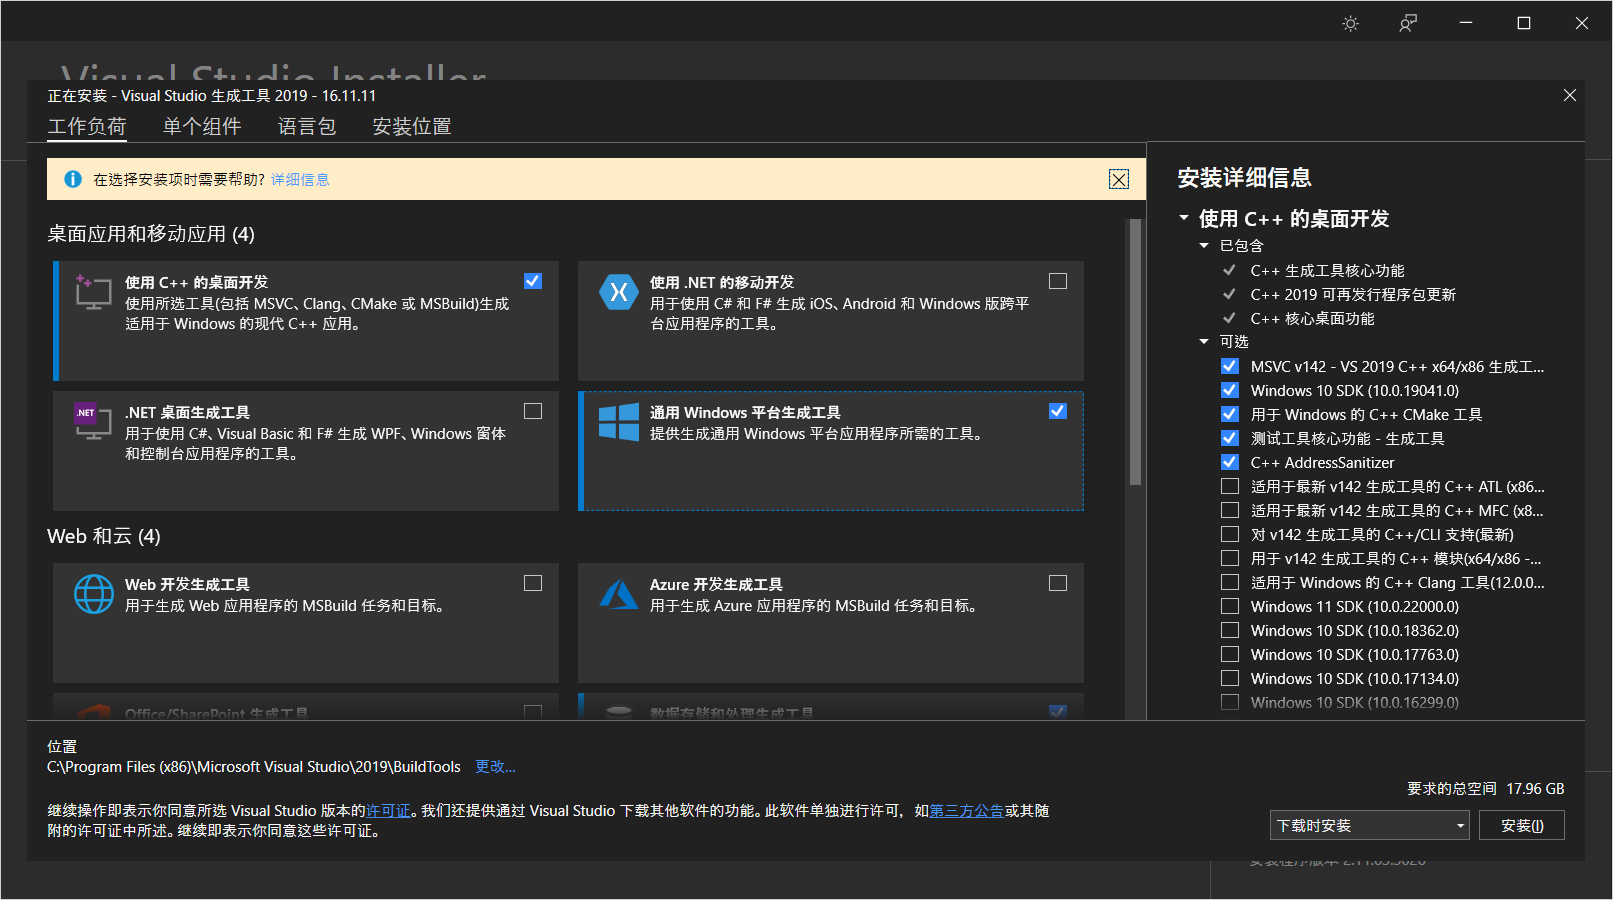Click the Universal Windows Platform logo icon
Screen dimensions: 1613x900
618,422
